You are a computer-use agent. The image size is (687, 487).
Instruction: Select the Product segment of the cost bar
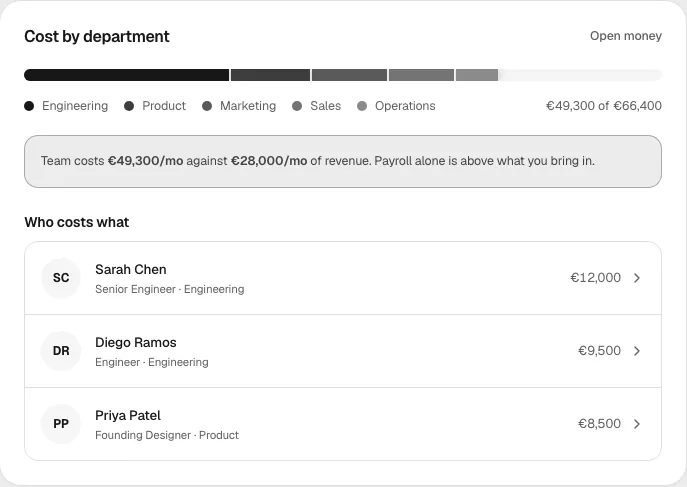(x=270, y=75)
